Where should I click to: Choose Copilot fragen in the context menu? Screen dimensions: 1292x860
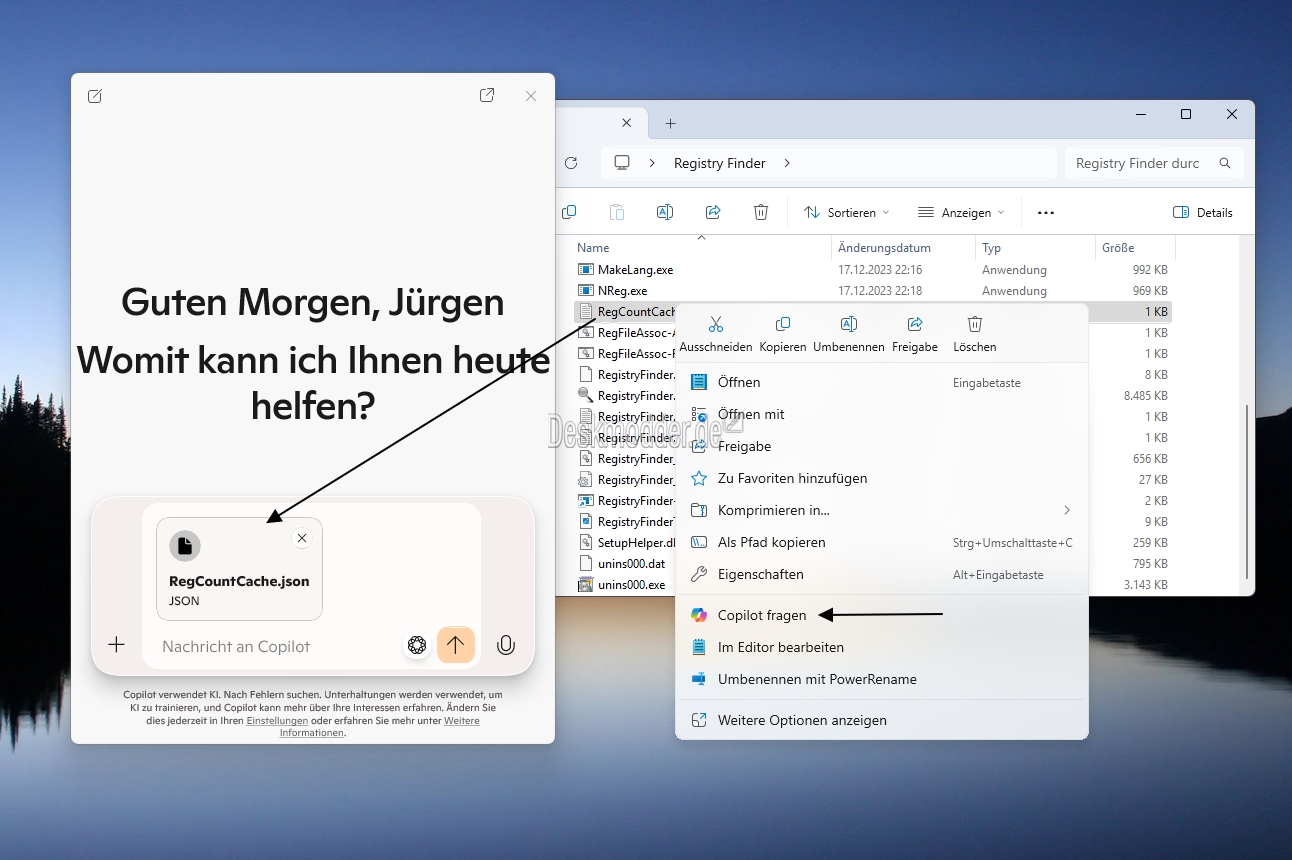tap(881, 615)
